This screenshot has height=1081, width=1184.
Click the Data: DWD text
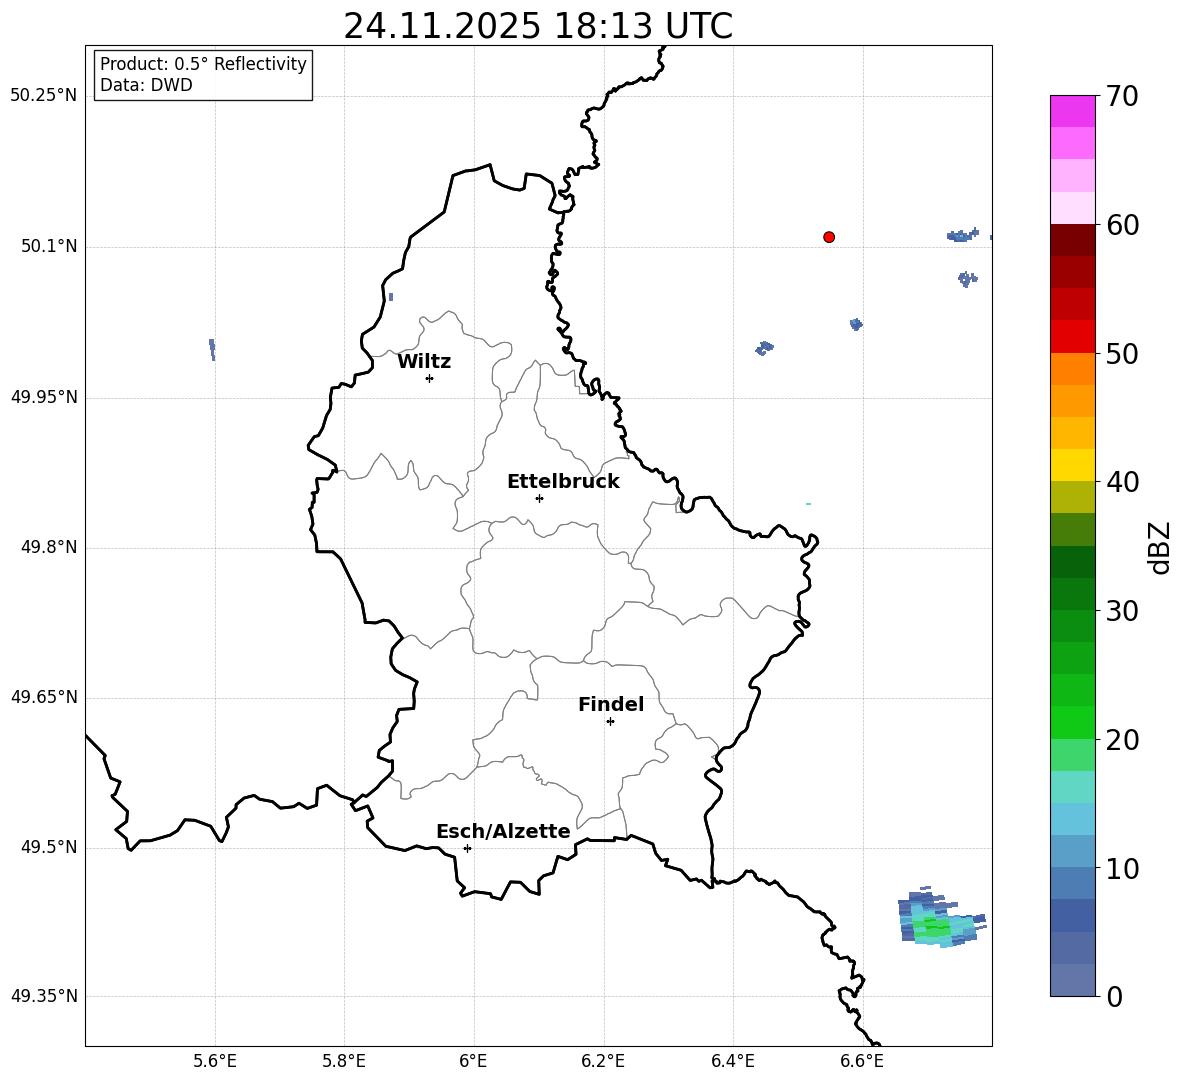146,85
